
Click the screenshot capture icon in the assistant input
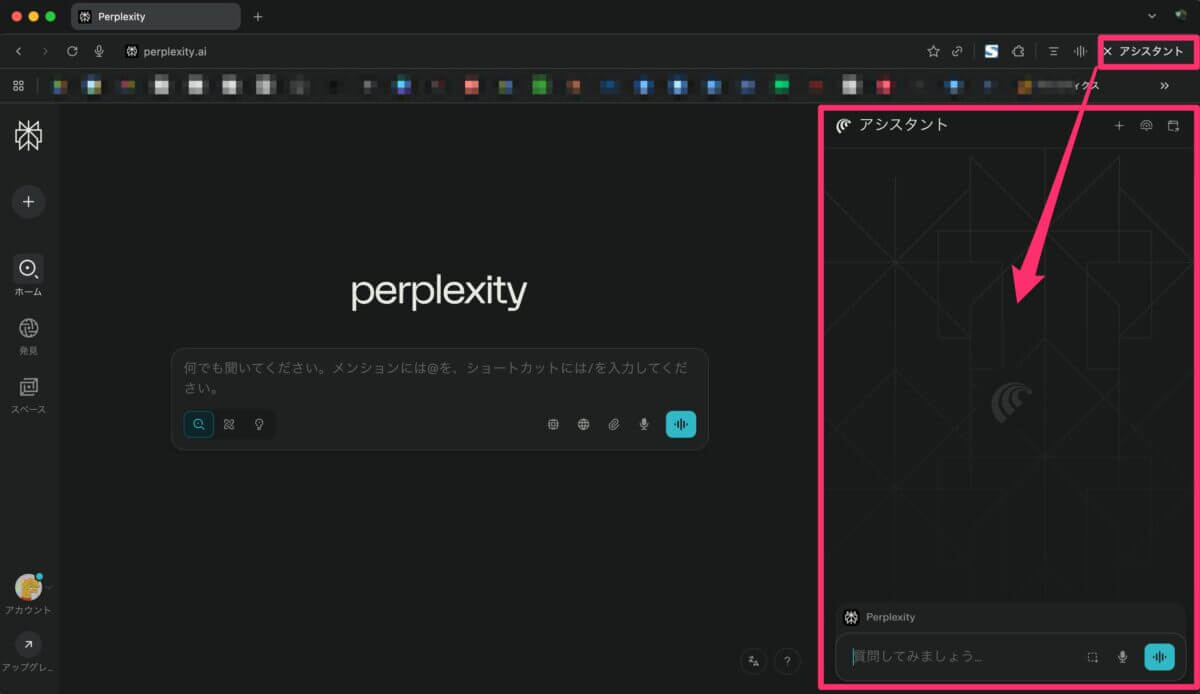pos(1093,657)
